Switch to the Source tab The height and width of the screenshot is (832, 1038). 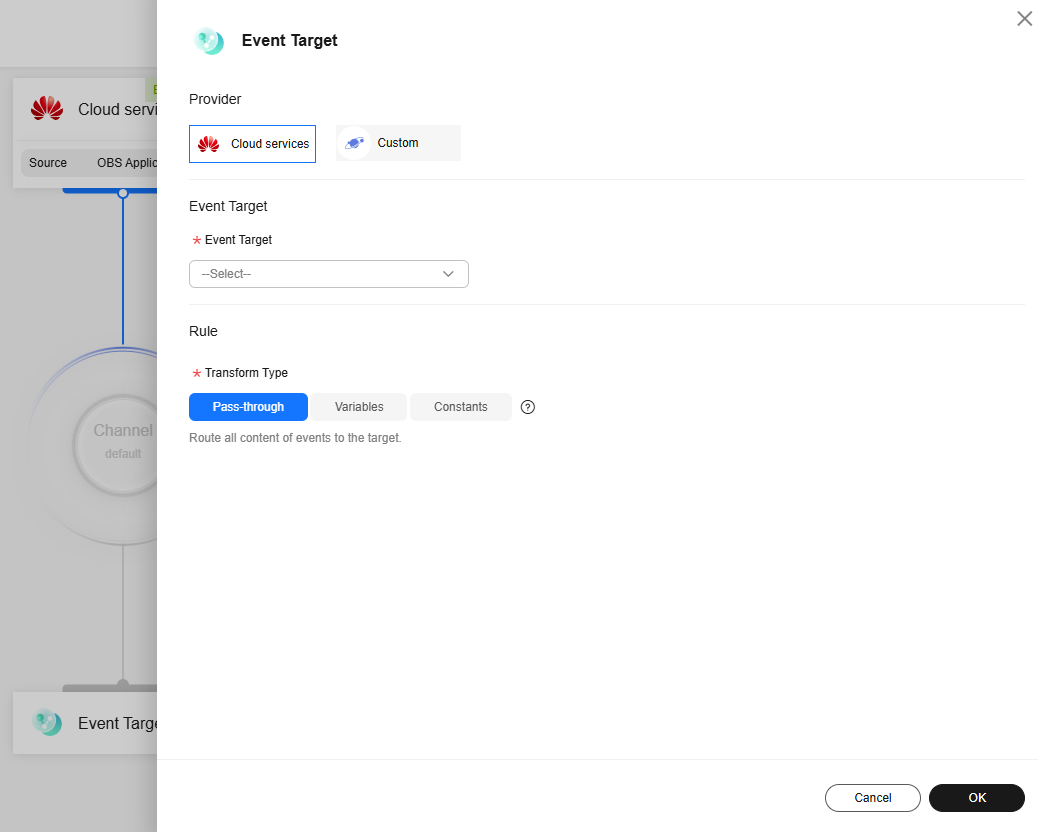[x=48, y=163]
